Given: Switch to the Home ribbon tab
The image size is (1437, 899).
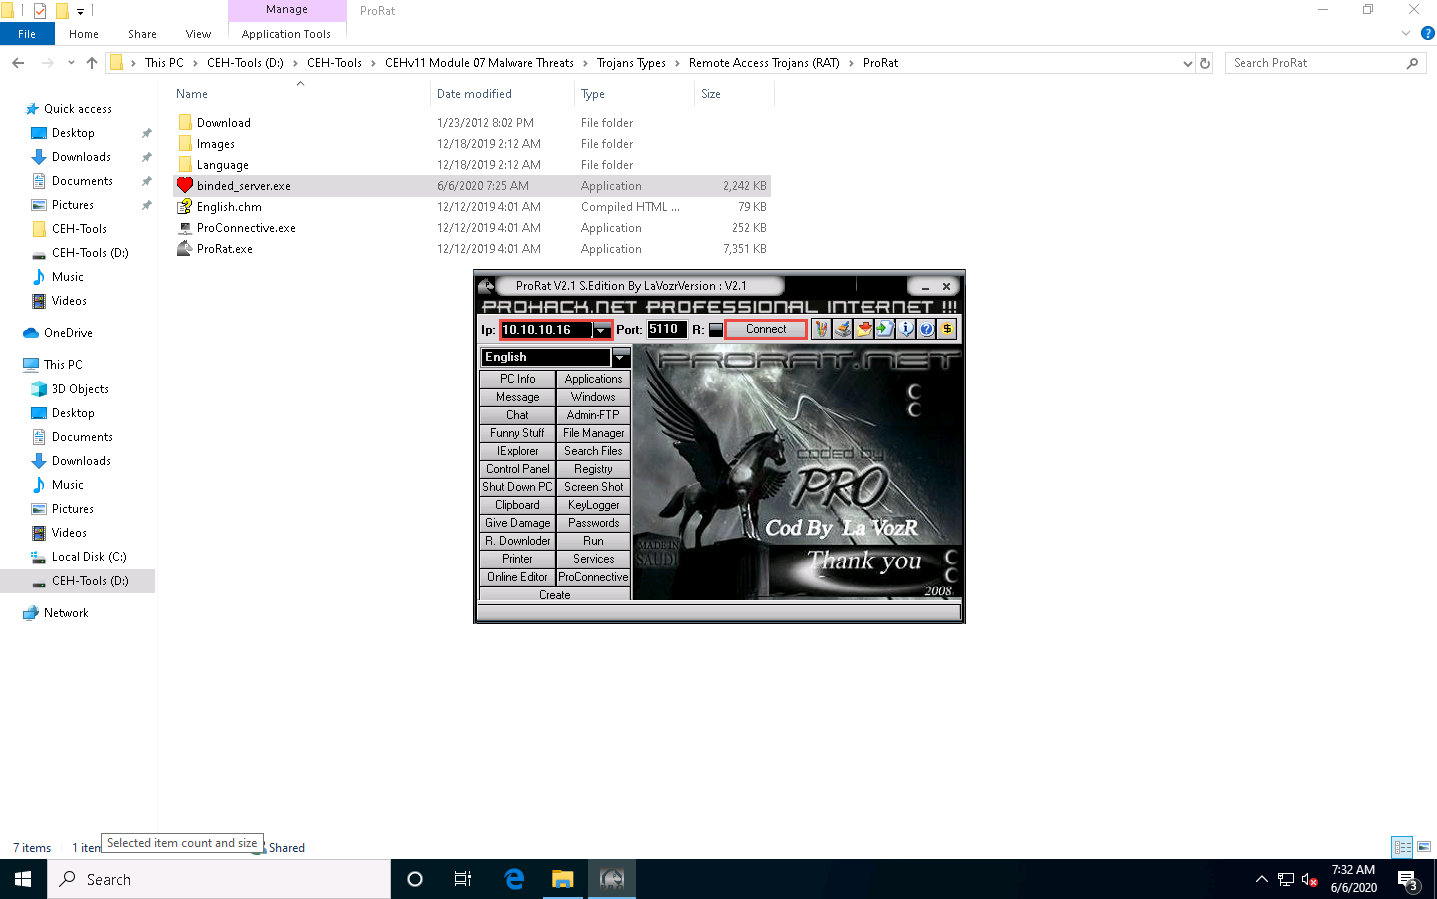Looking at the screenshot, I should pyautogui.click(x=84, y=34).
